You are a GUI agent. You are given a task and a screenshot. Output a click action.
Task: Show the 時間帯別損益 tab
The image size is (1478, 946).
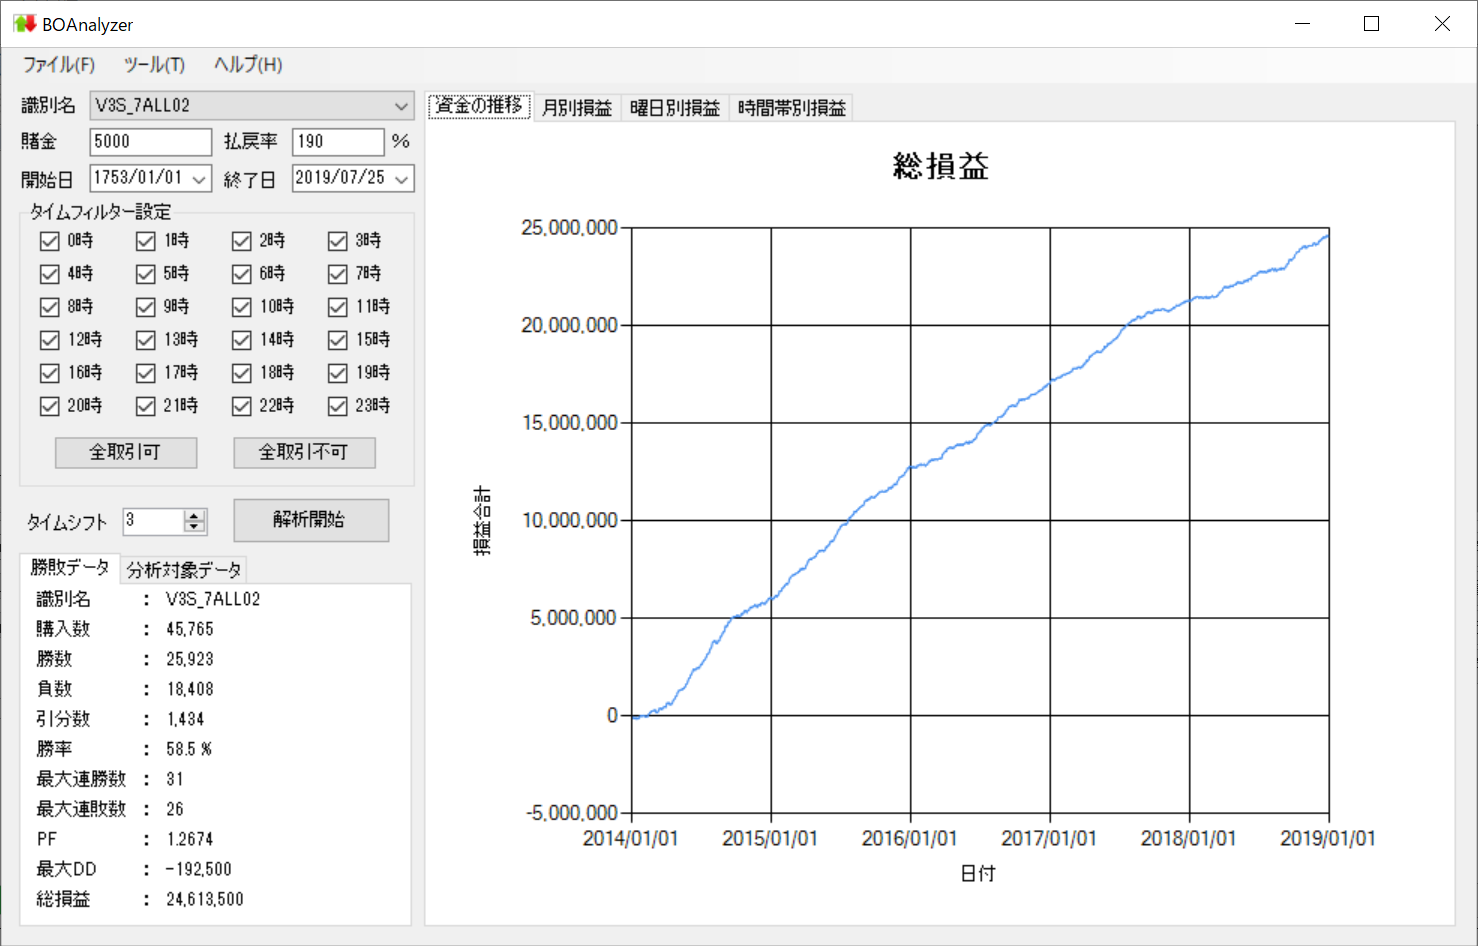(792, 108)
